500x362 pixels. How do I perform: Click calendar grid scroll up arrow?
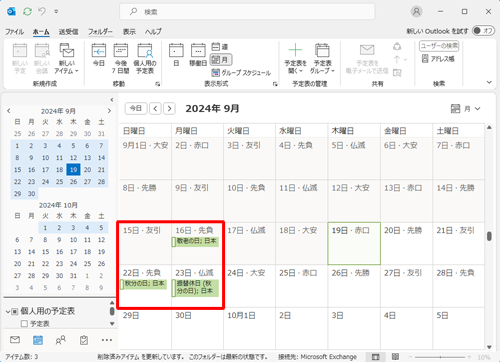coord(489,127)
